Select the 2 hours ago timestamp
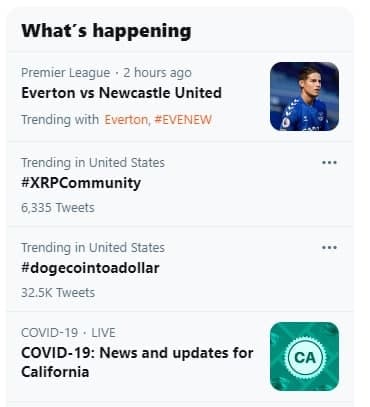Screen dimensions: 370x407 (157, 73)
